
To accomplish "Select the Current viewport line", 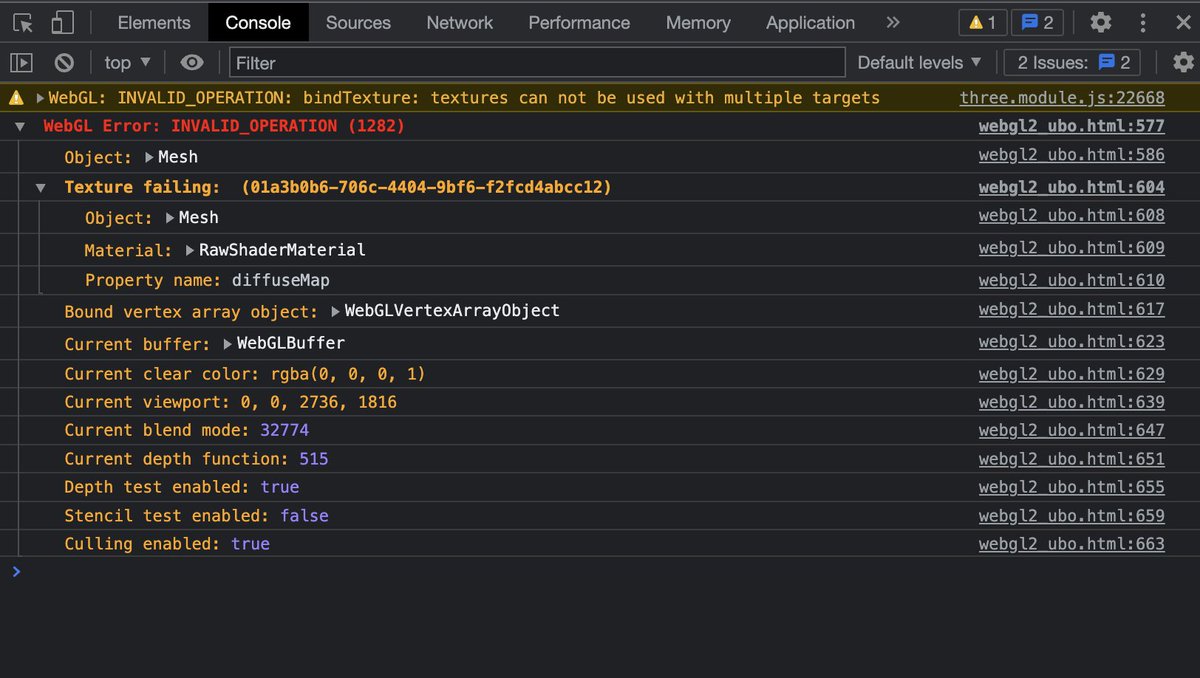I will [x=230, y=402].
